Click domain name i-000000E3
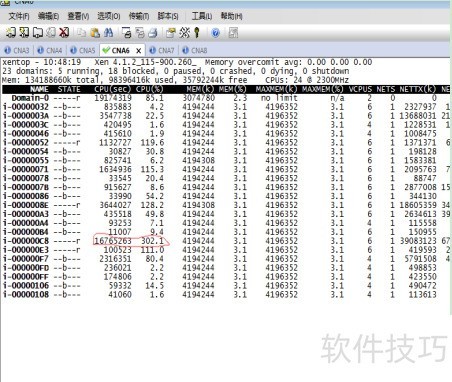This screenshot has width=452, height=382. click(26, 250)
